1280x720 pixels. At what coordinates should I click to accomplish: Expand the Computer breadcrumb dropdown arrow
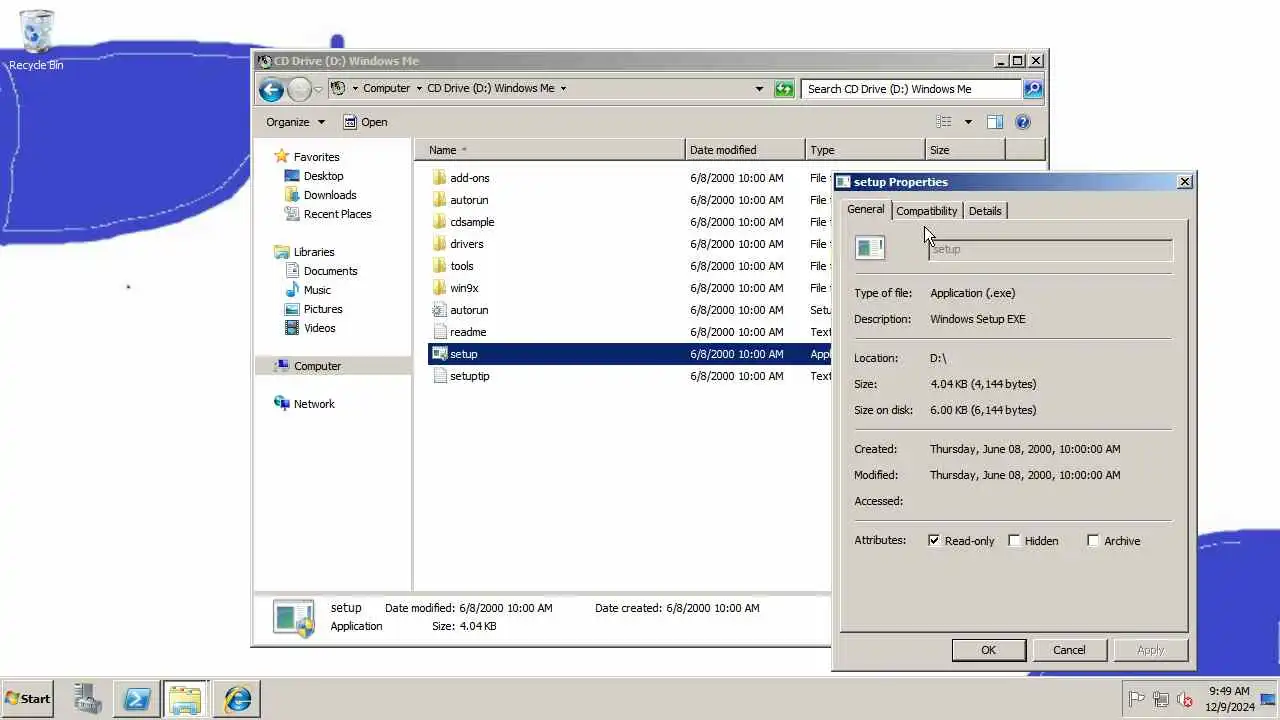[x=419, y=89]
